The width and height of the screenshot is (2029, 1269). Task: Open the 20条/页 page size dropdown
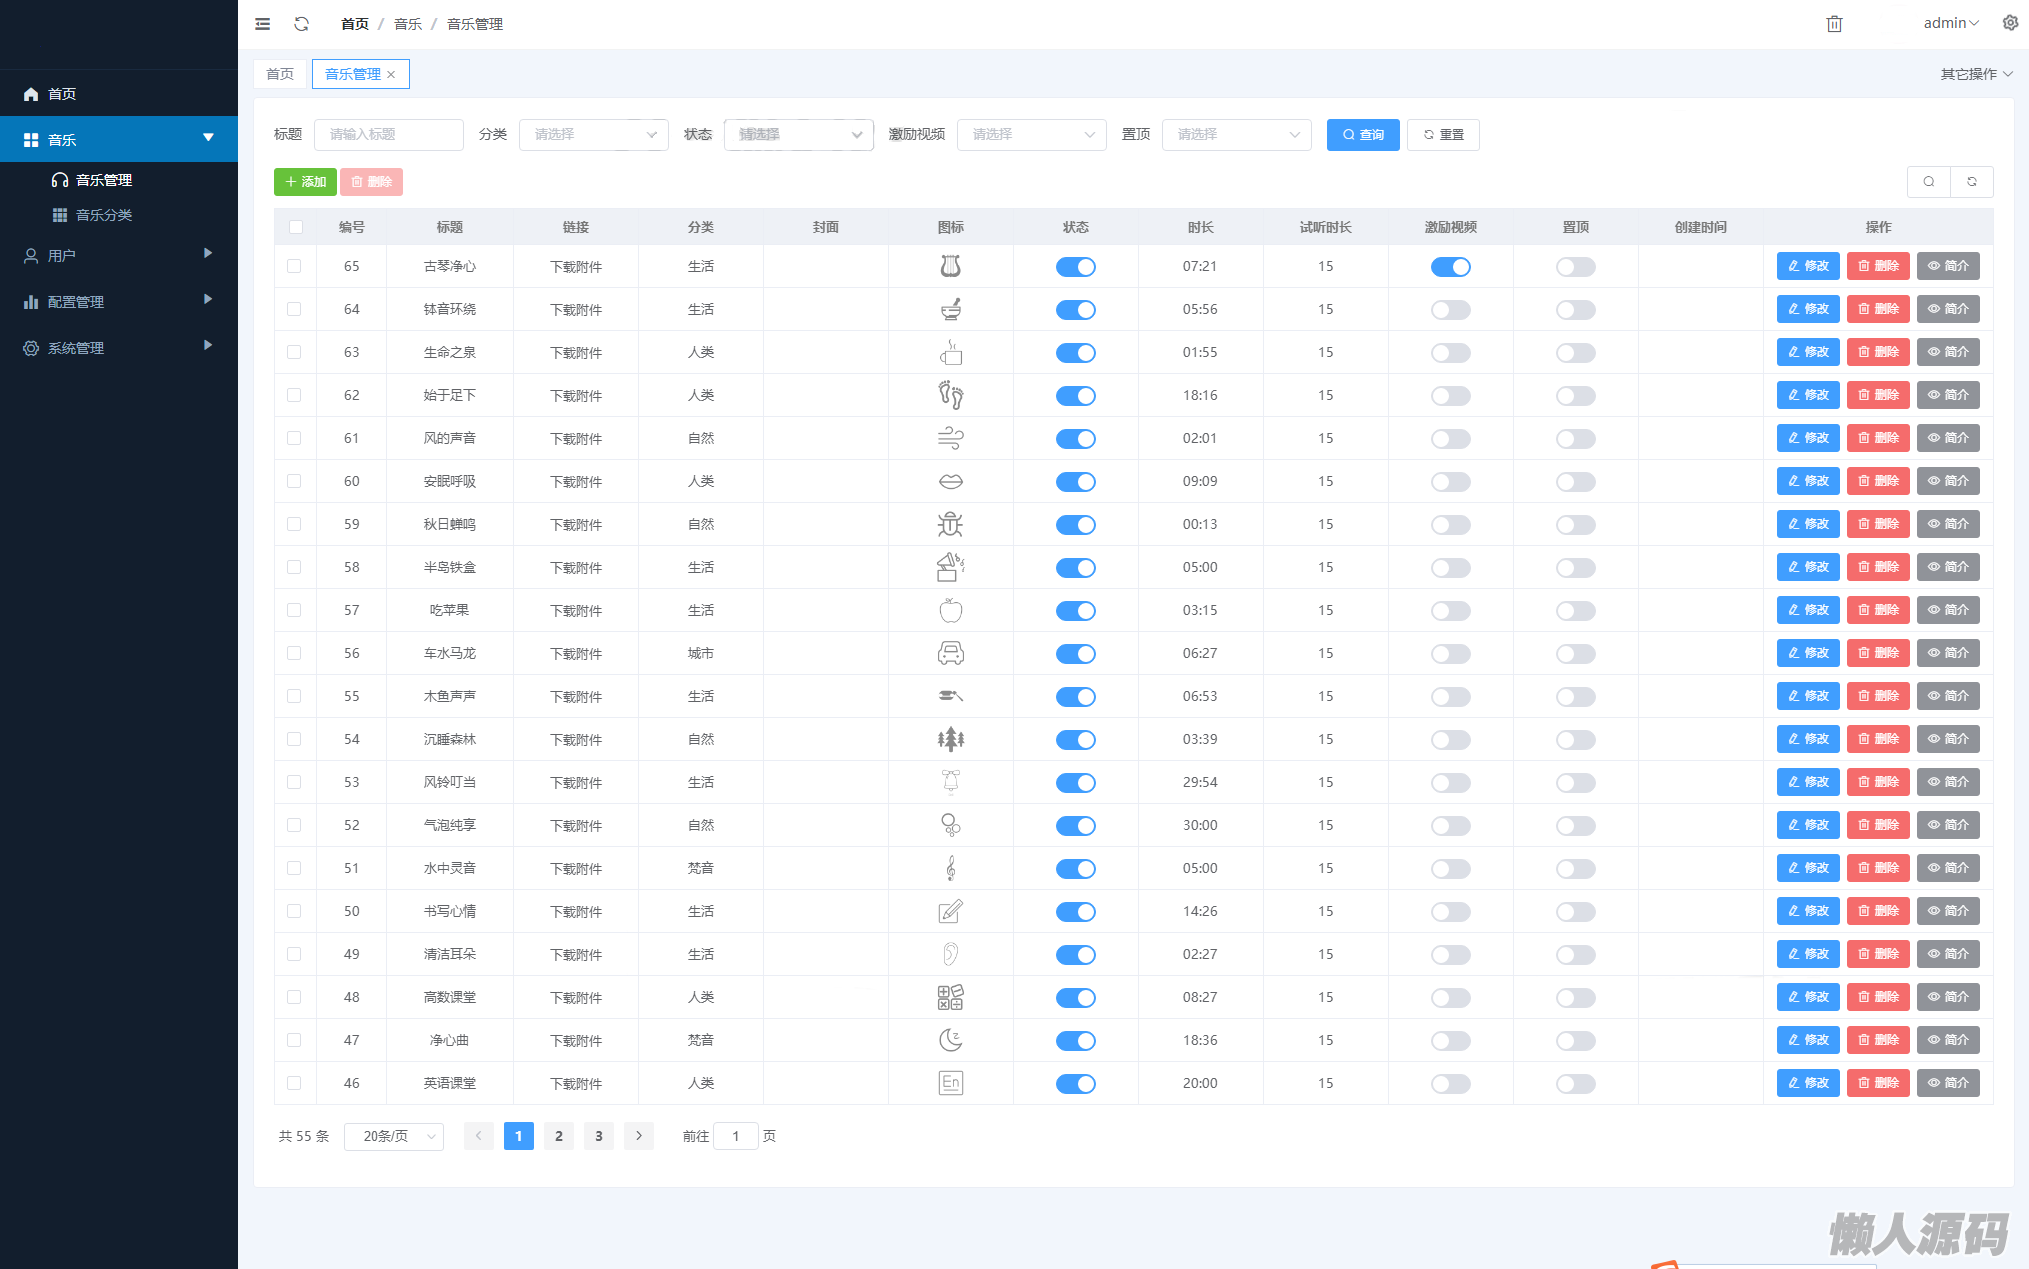click(394, 1136)
